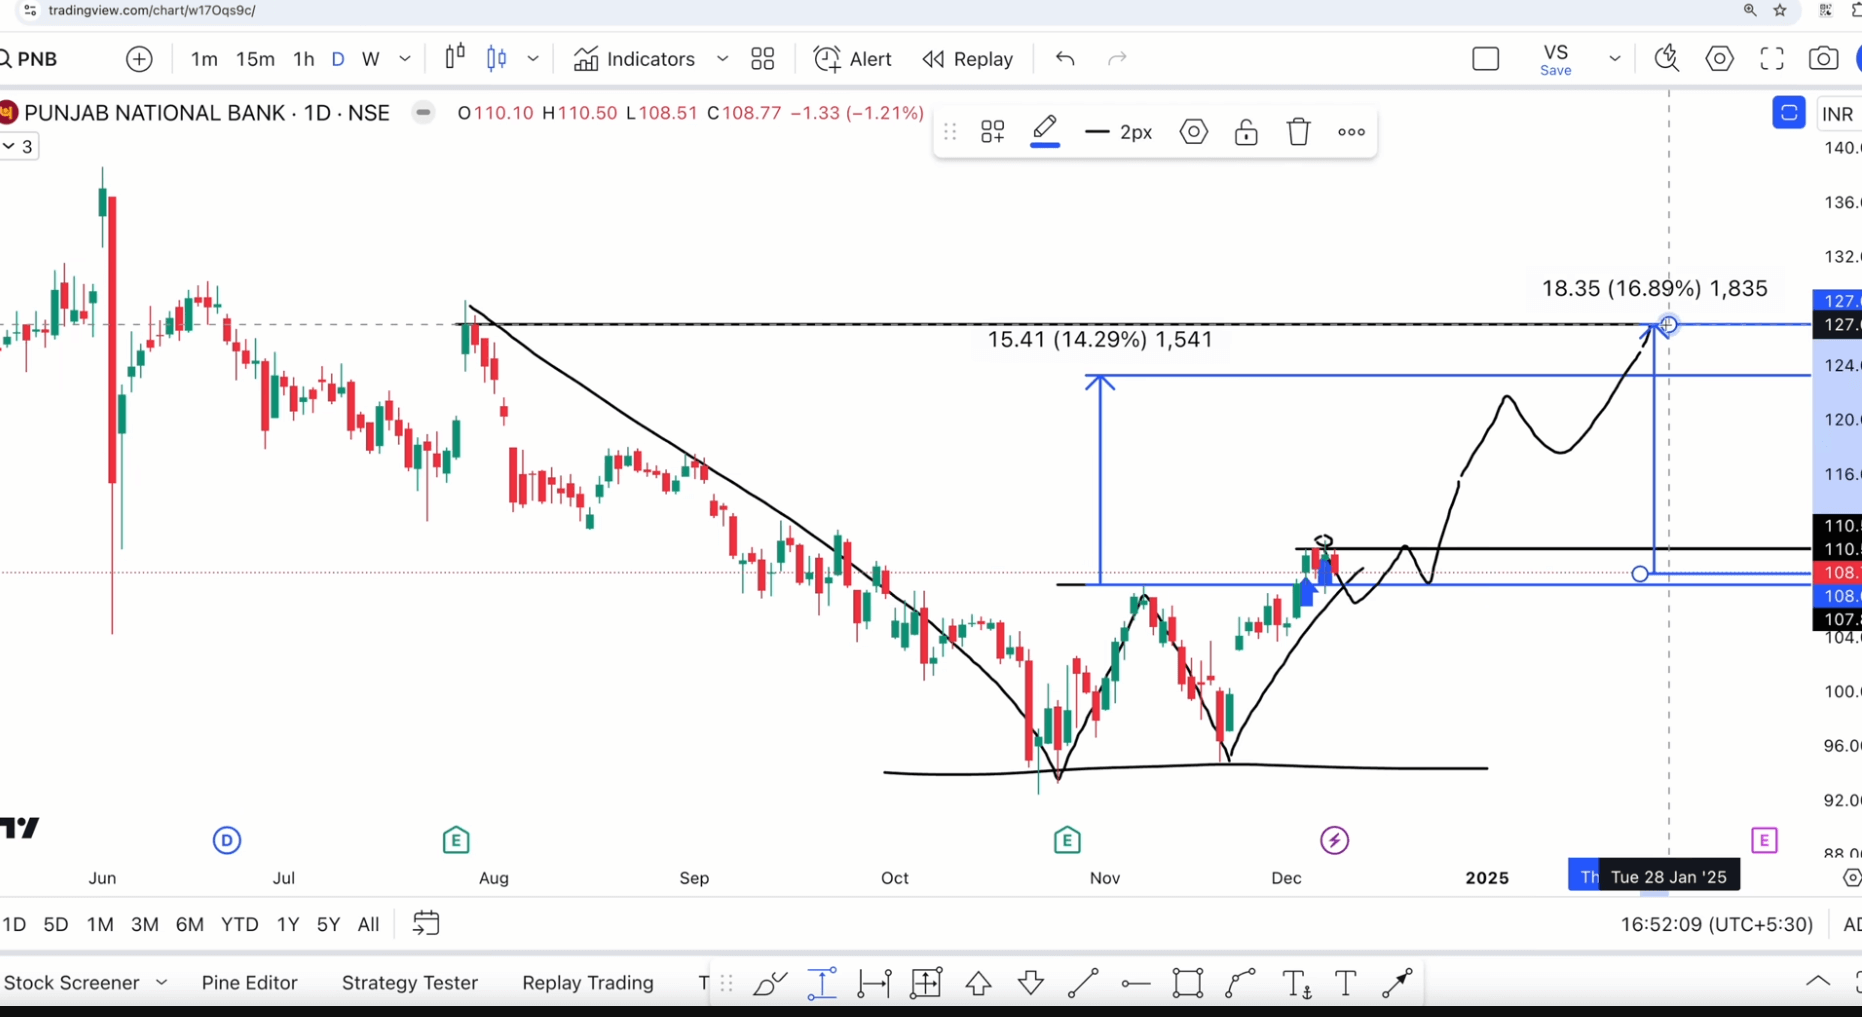
Task: Expand the Stock Screener dropdown arrow
Action: pyautogui.click(x=161, y=983)
